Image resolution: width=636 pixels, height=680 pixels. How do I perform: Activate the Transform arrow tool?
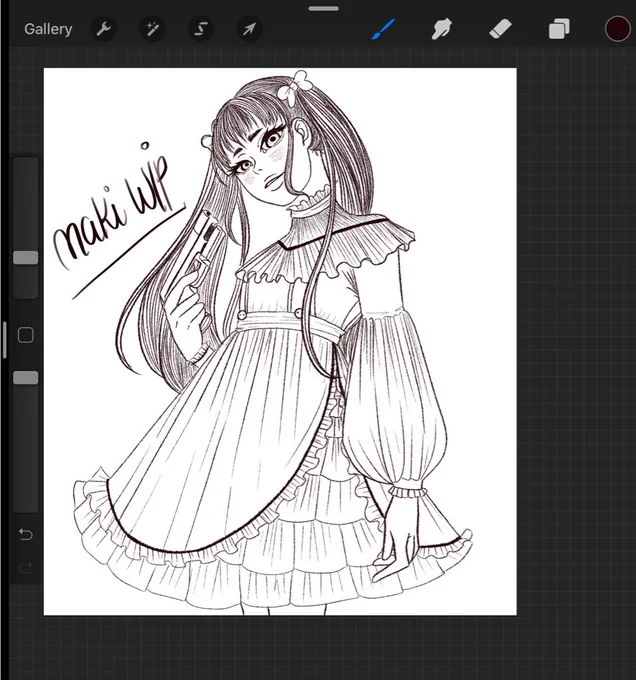coord(249,29)
